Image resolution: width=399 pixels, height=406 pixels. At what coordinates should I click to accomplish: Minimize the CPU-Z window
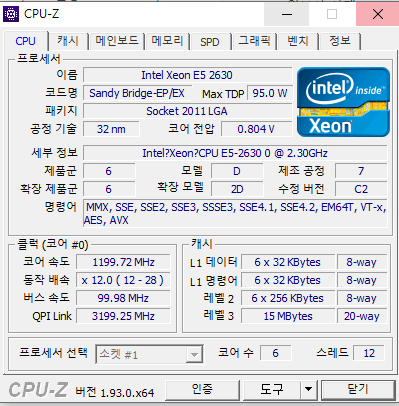point(287,14)
